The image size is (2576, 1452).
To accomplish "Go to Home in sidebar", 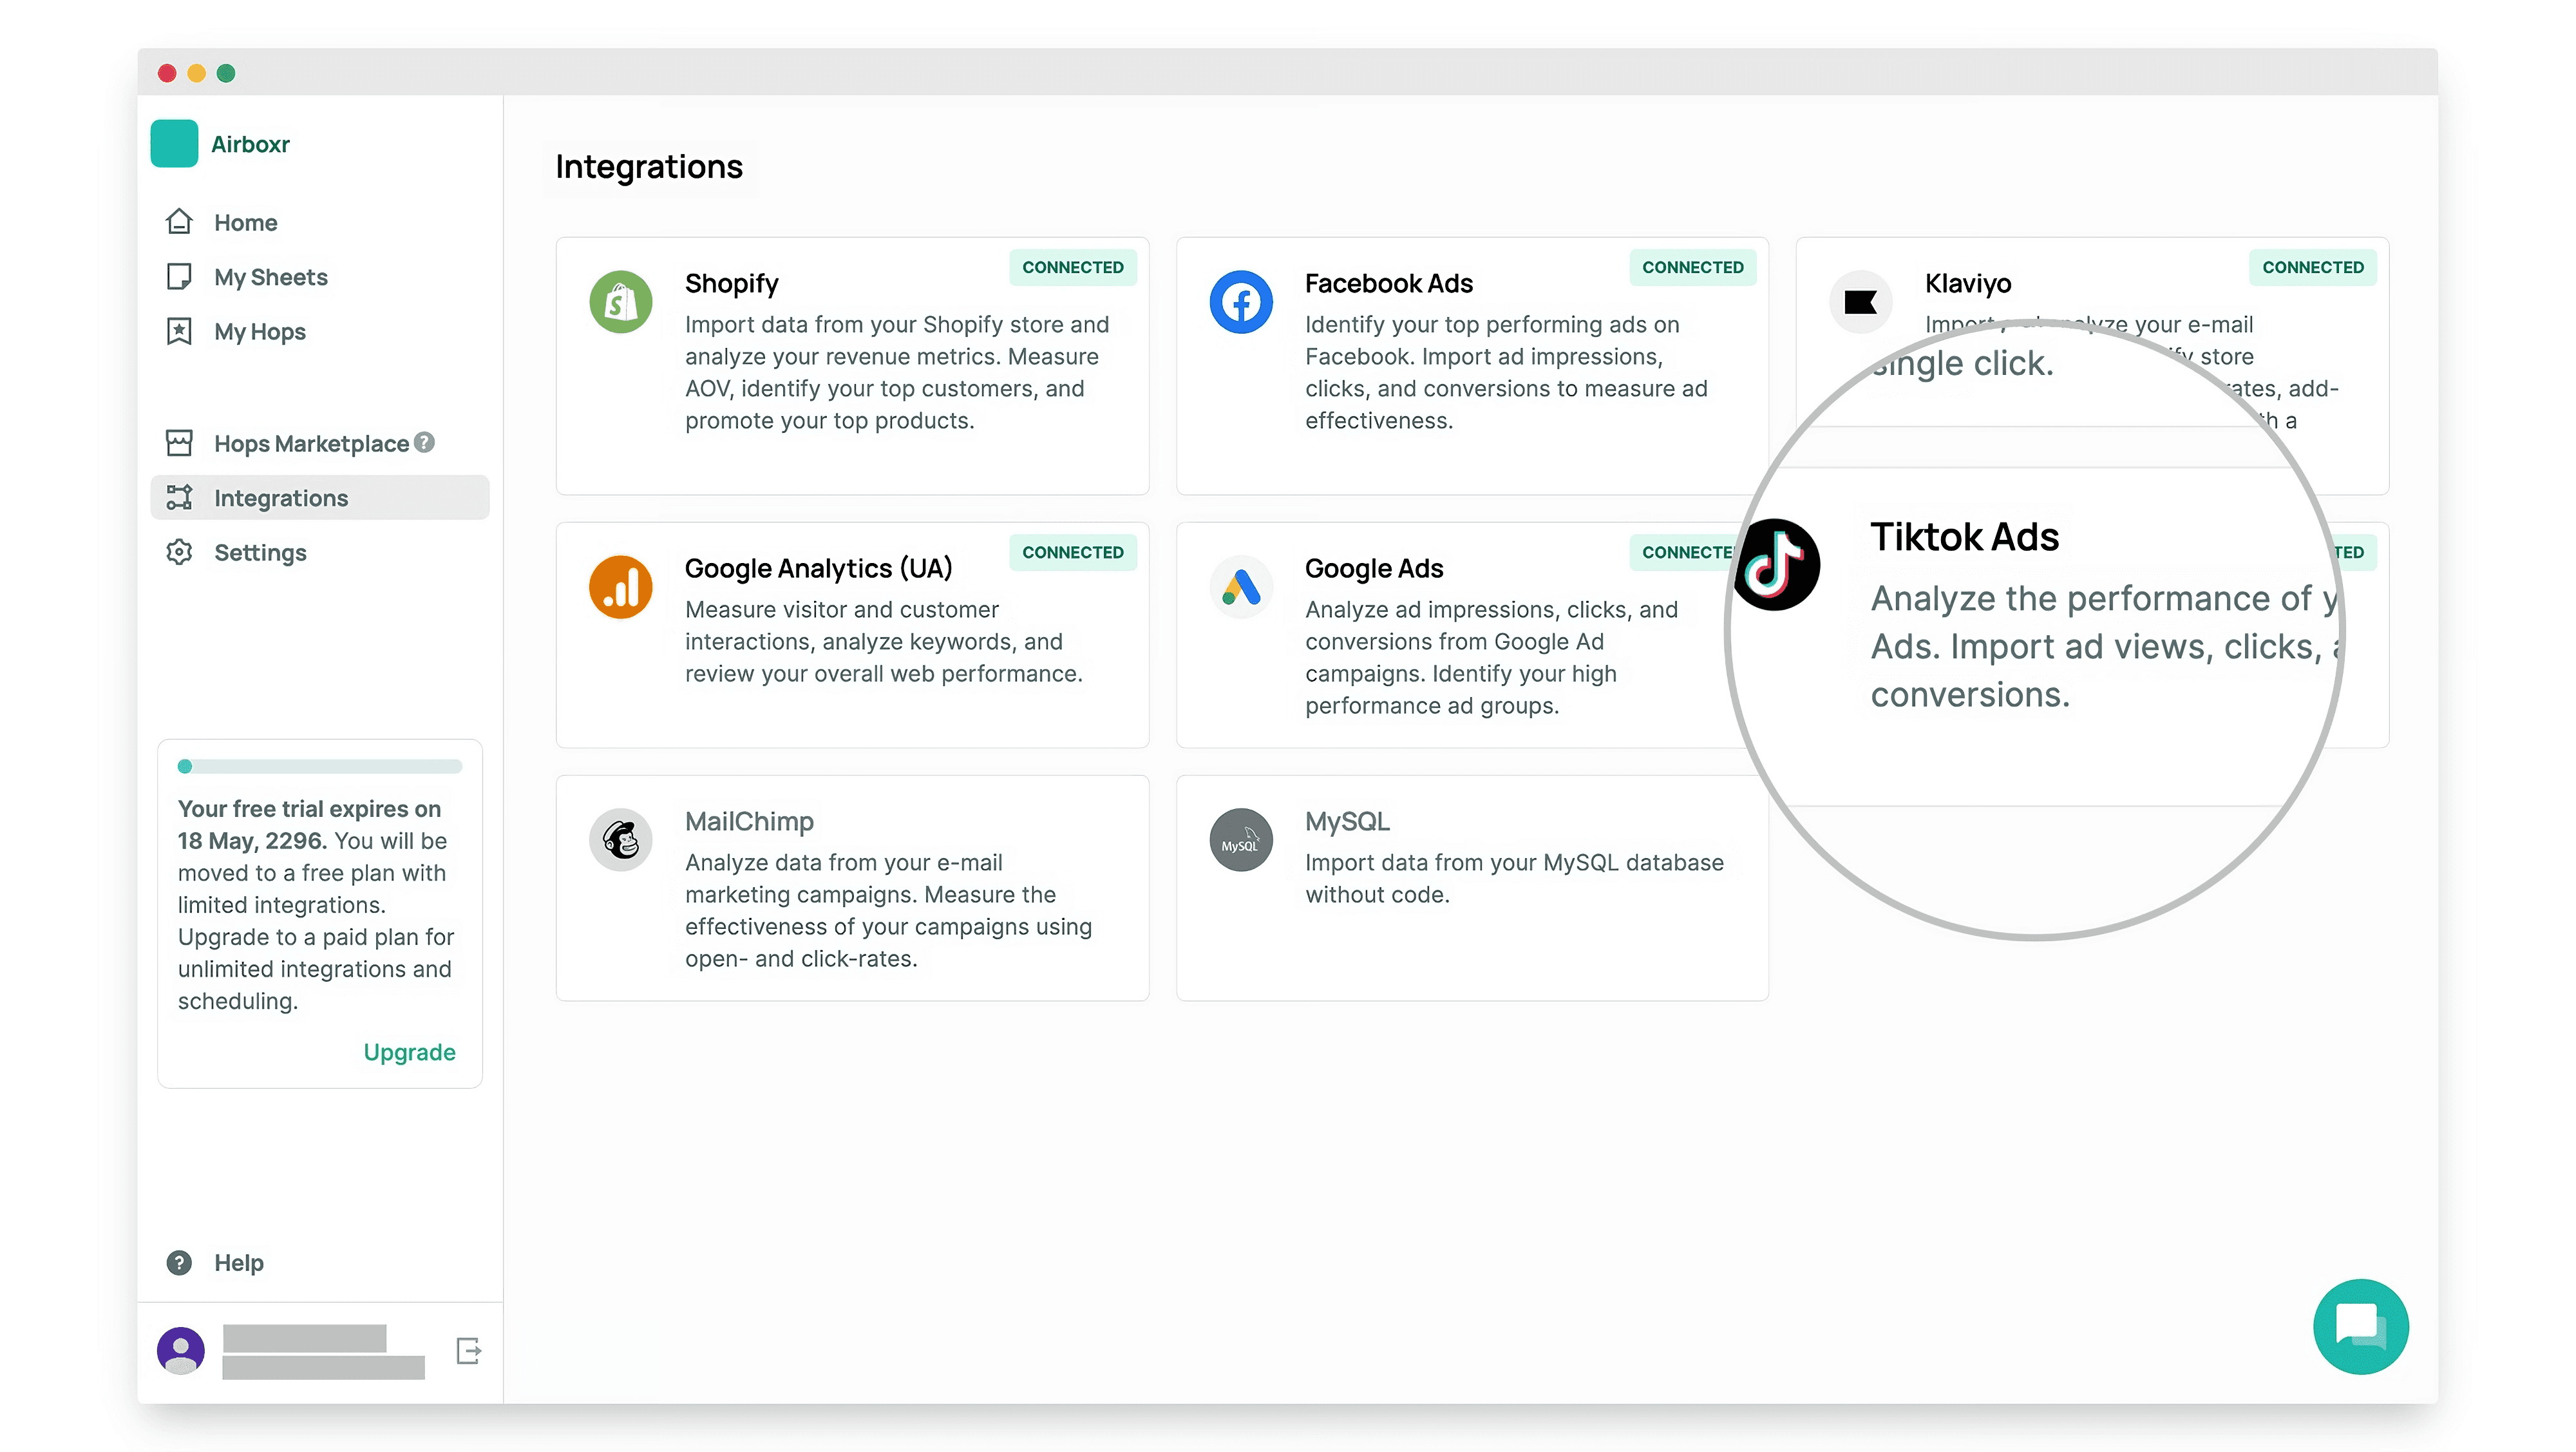I will pyautogui.click(x=245, y=222).
